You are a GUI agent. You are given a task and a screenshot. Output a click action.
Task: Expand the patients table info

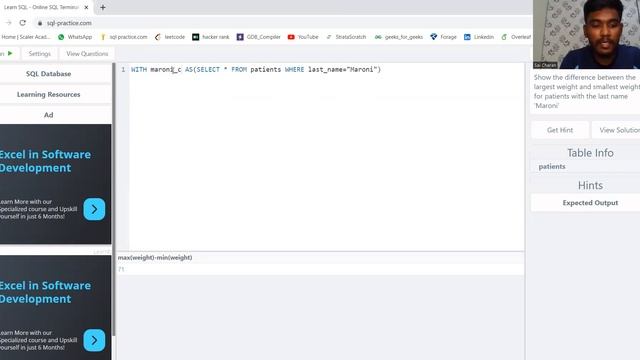552,167
